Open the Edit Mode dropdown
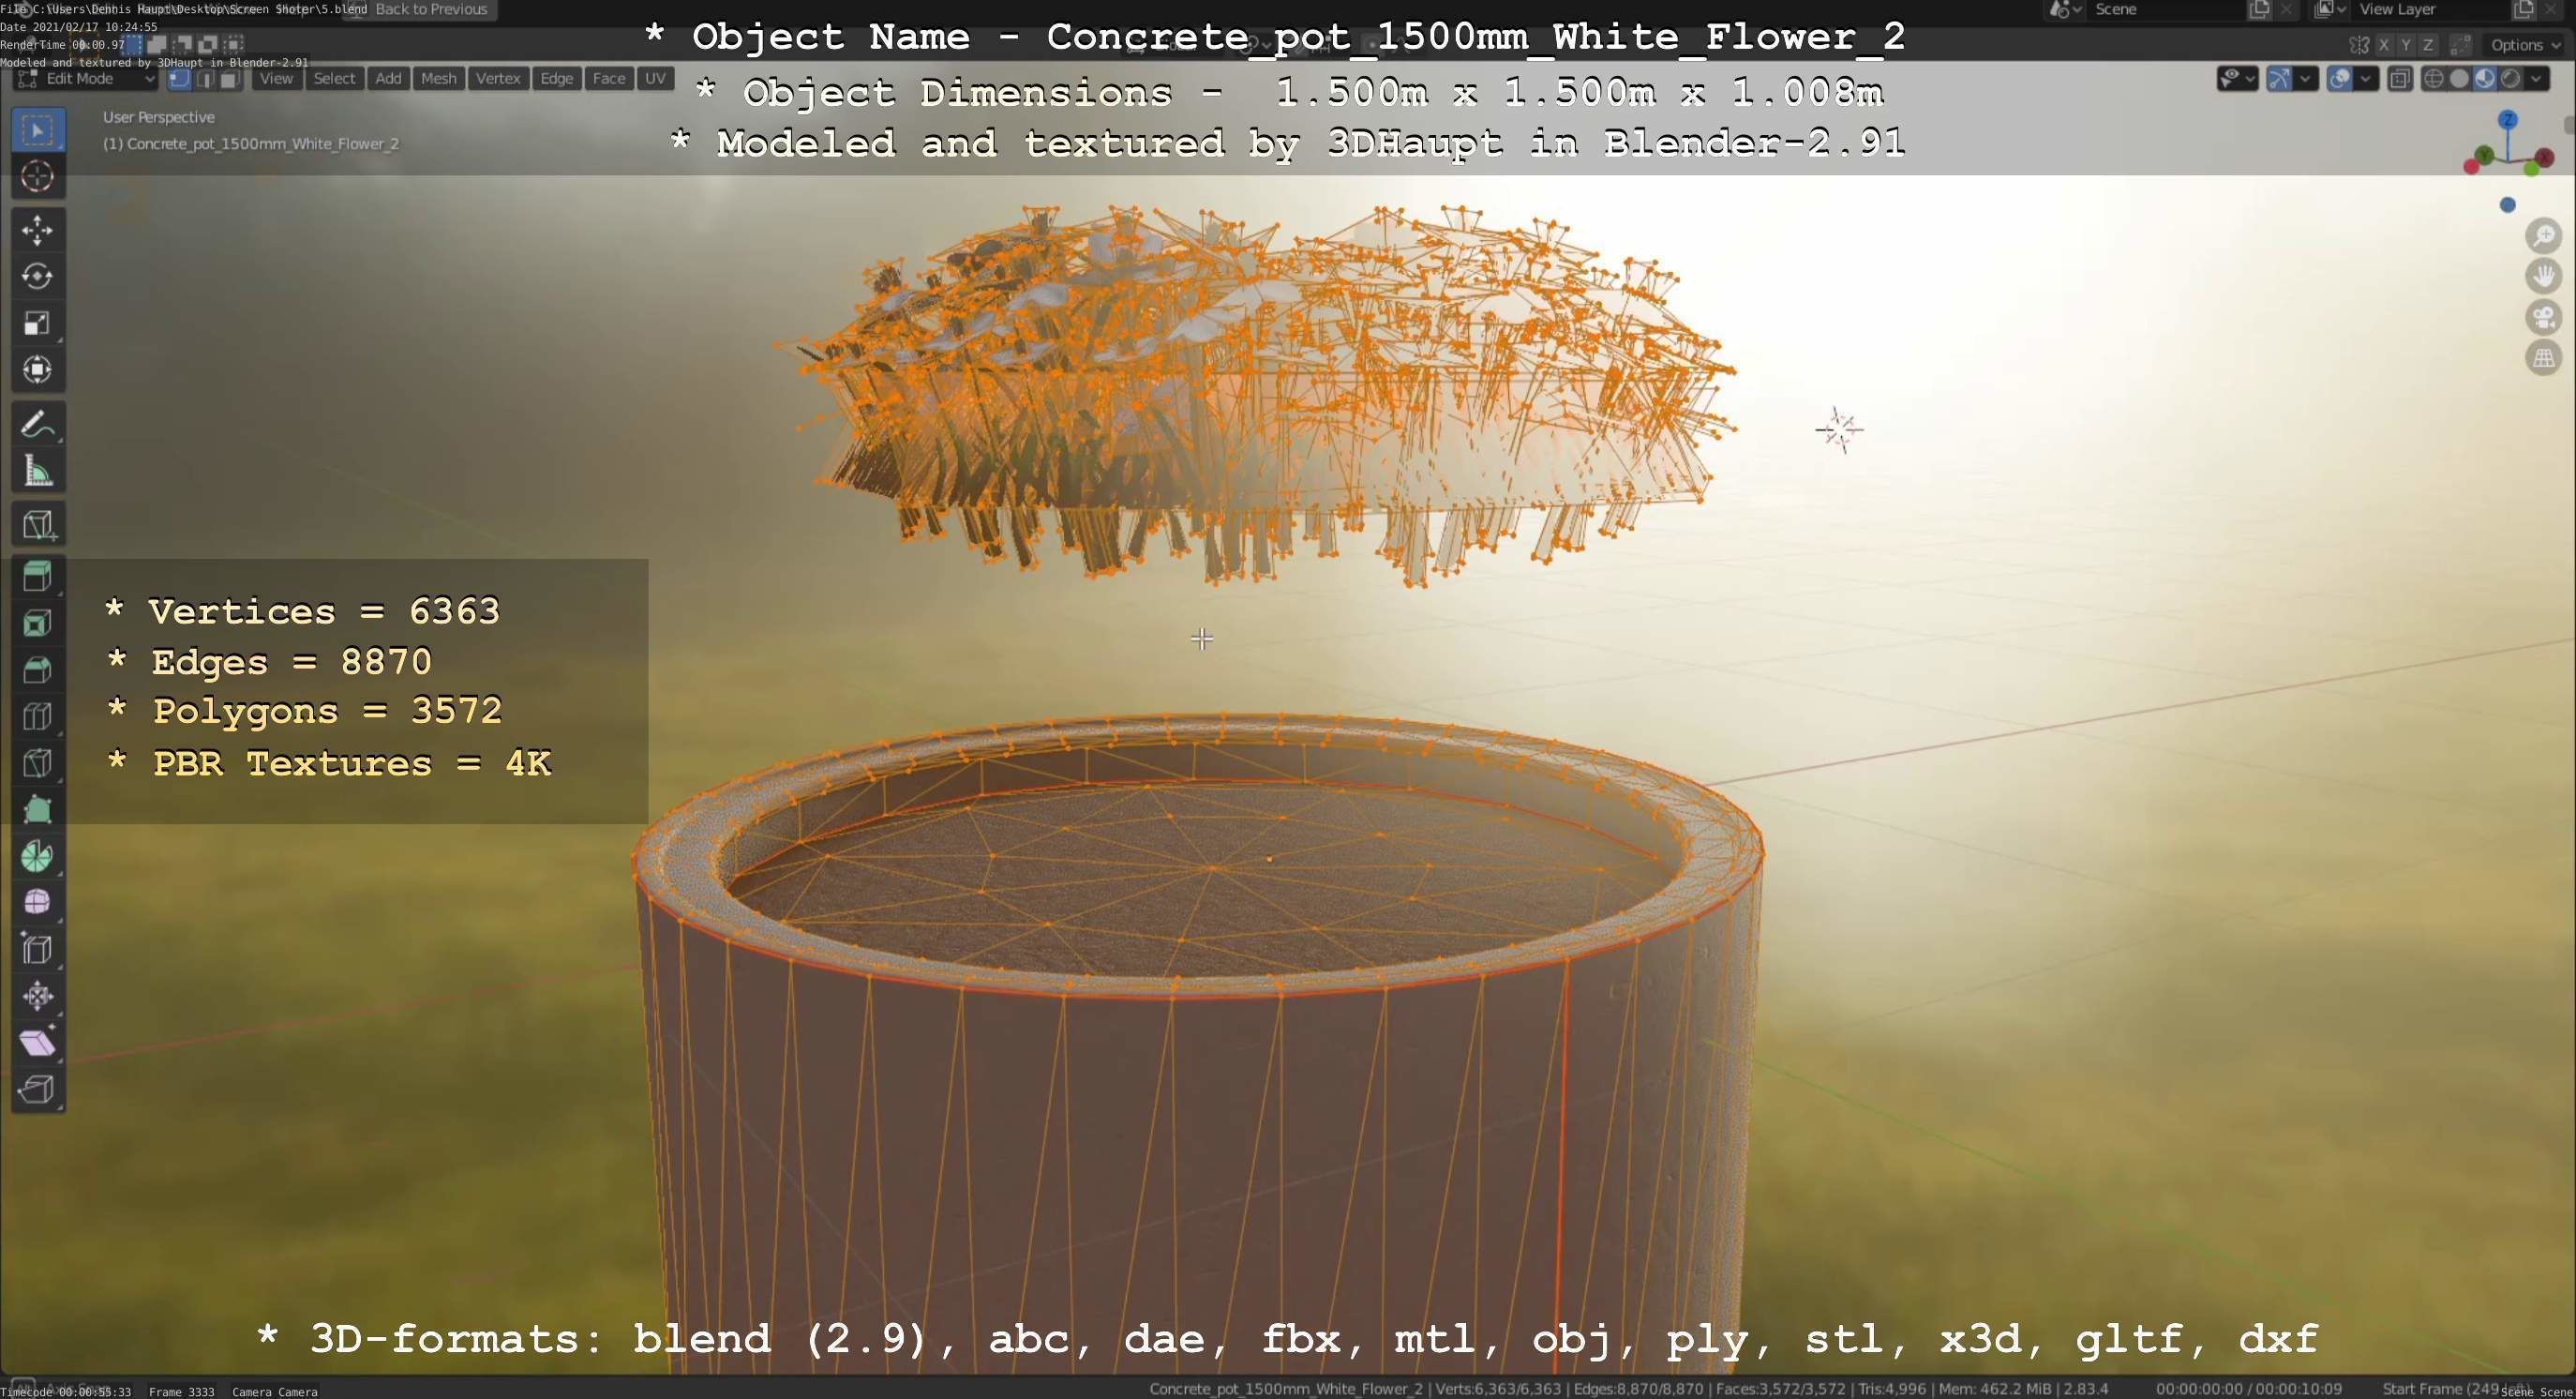2576x1399 pixels. [86, 79]
